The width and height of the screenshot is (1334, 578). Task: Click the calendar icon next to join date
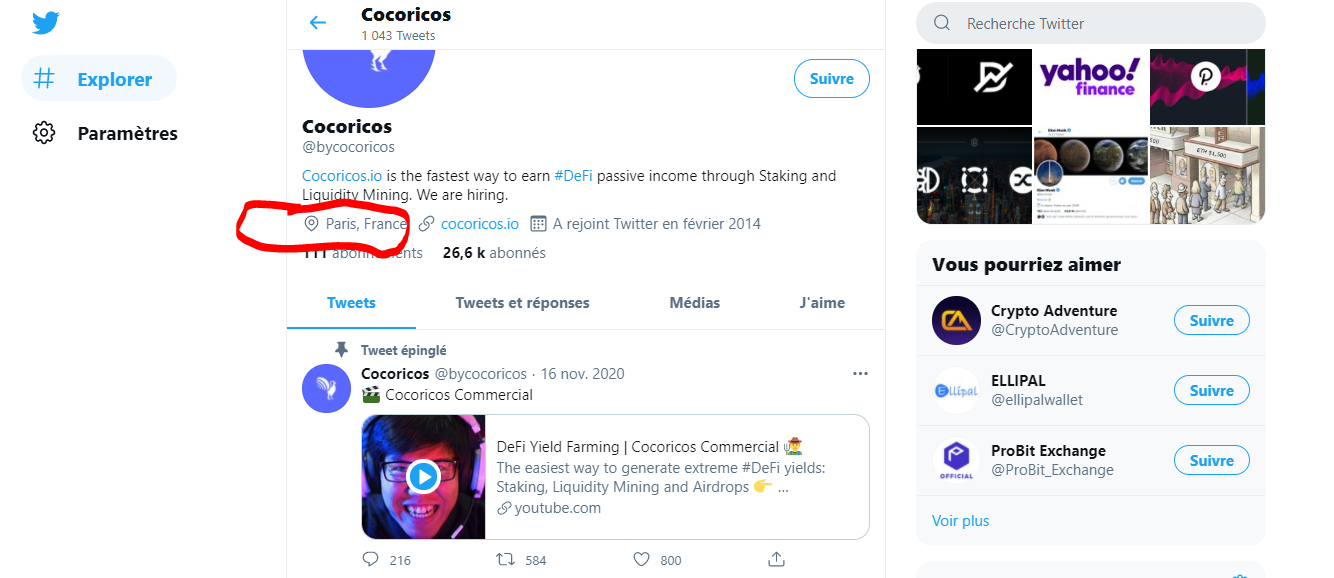tap(537, 223)
